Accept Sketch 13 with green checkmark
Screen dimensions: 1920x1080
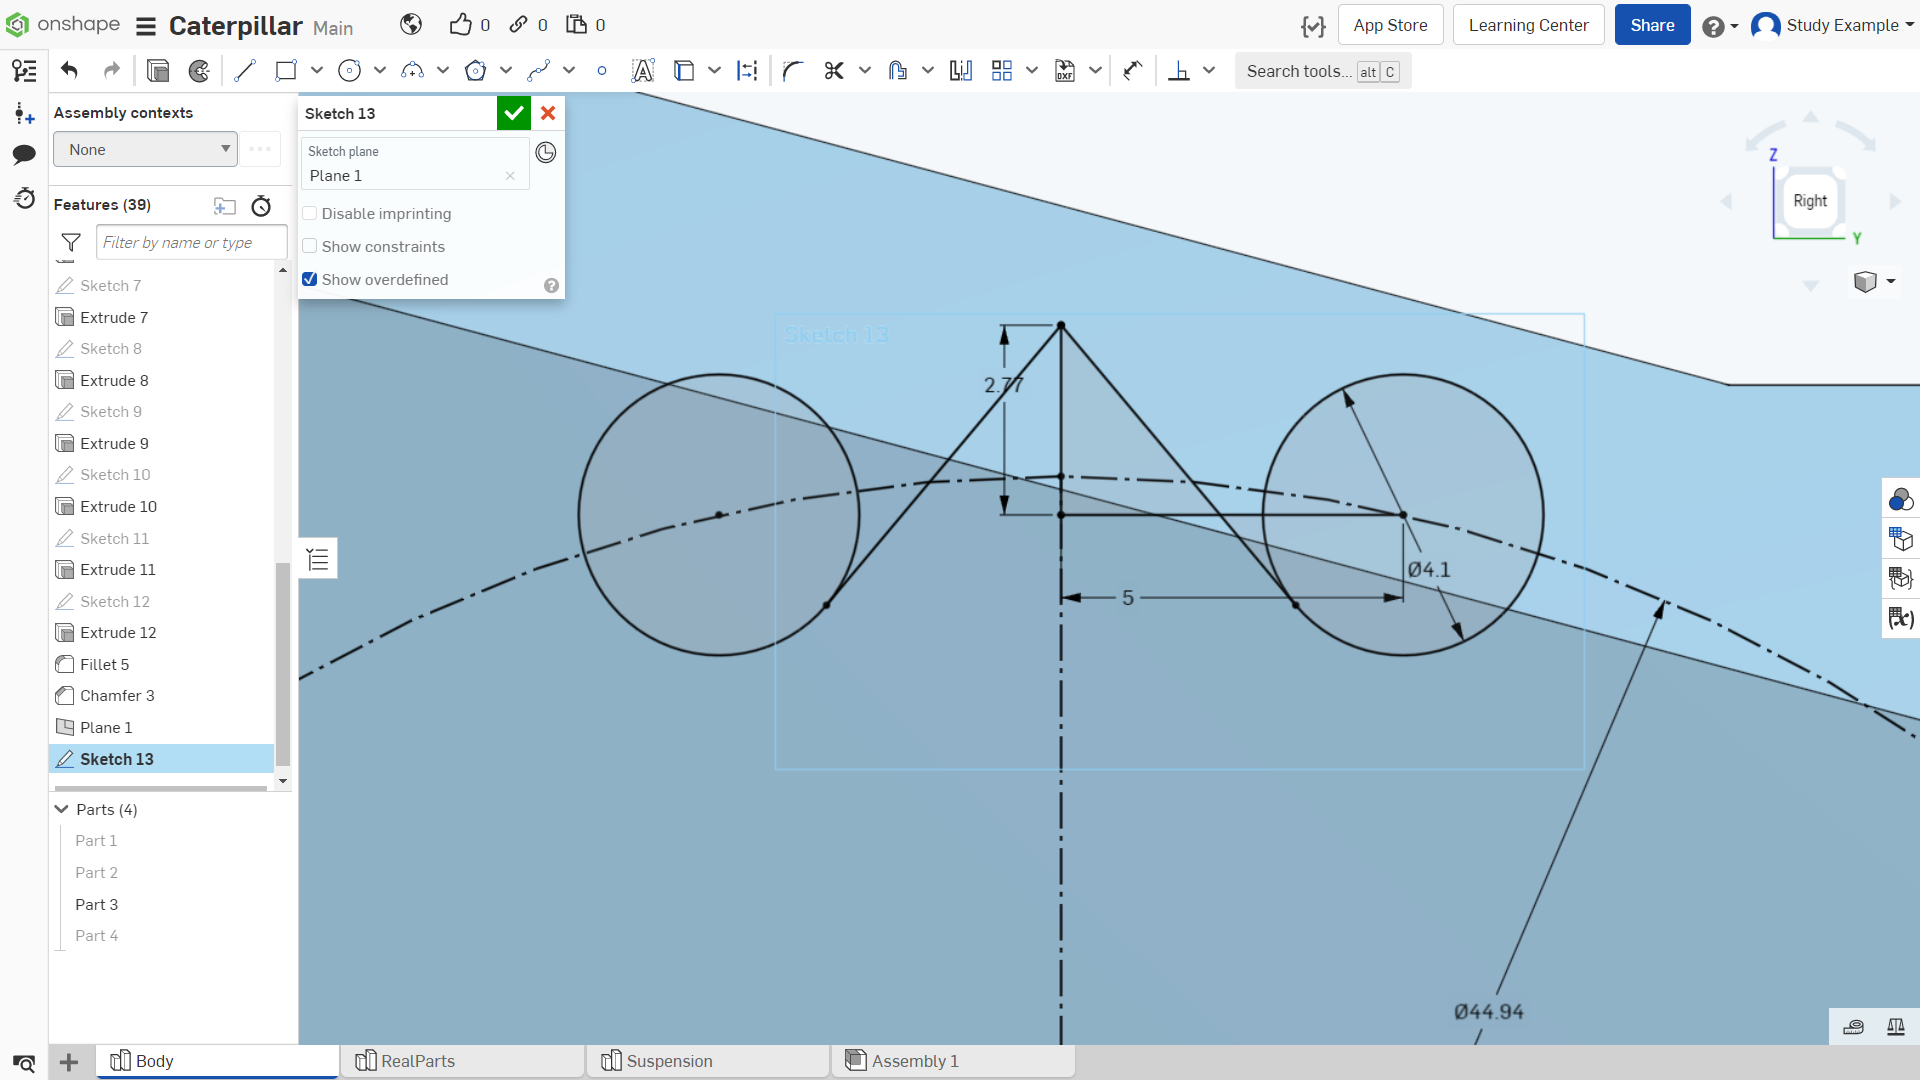coord(514,113)
